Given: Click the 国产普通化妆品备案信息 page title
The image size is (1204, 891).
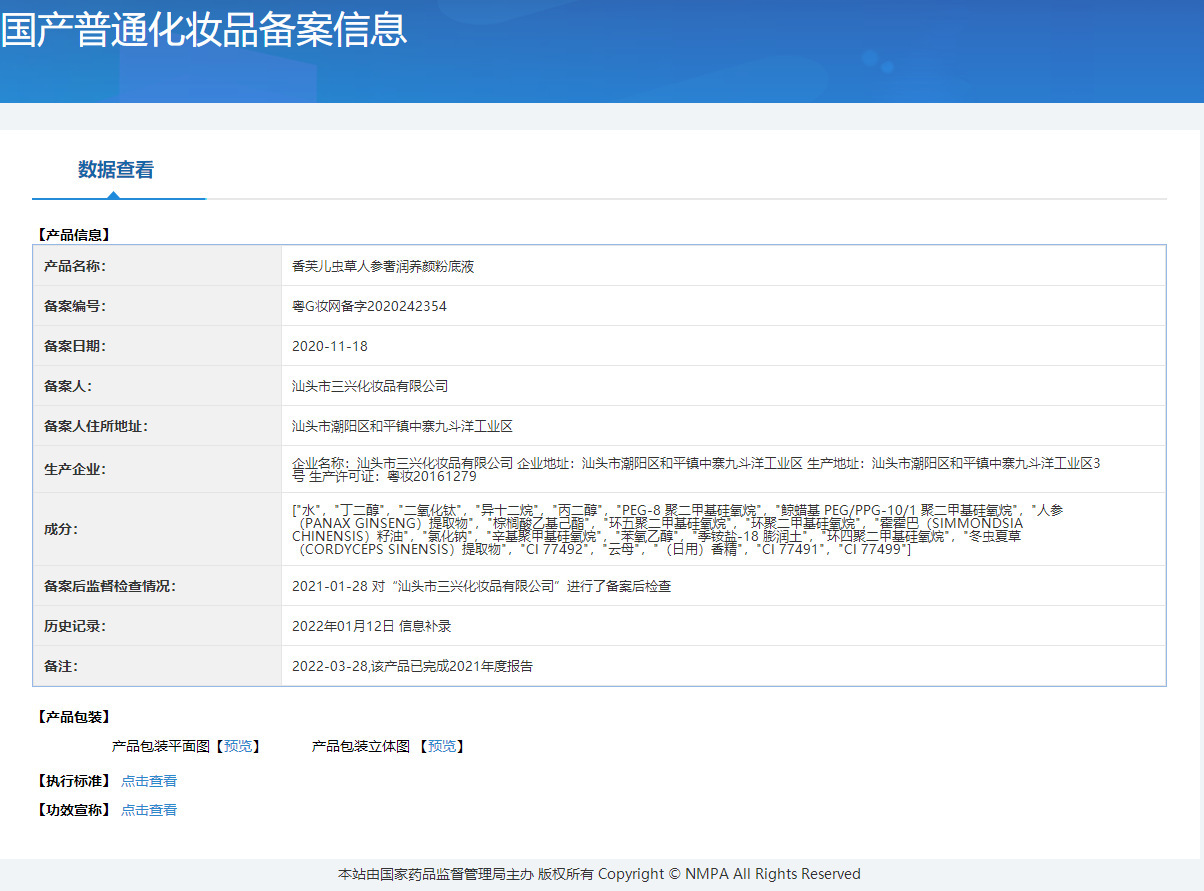Looking at the screenshot, I should pos(204,29).
